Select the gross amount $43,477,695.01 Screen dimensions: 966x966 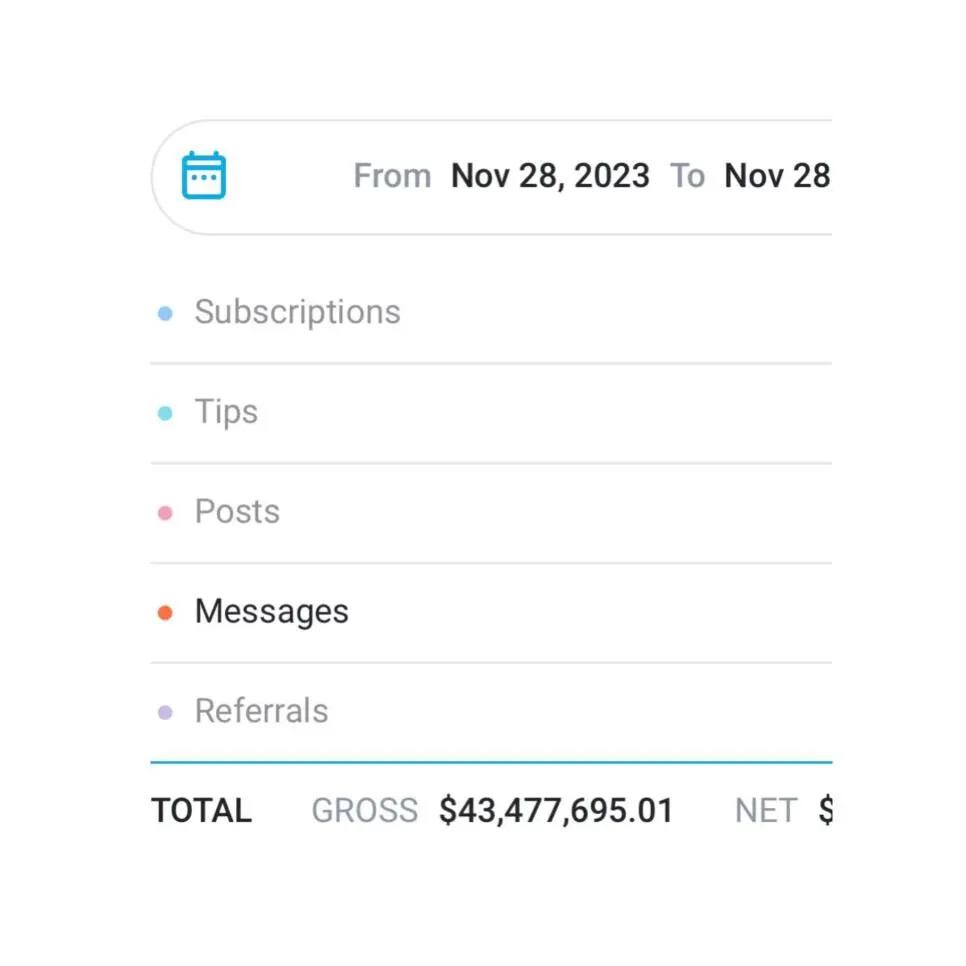(556, 811)
